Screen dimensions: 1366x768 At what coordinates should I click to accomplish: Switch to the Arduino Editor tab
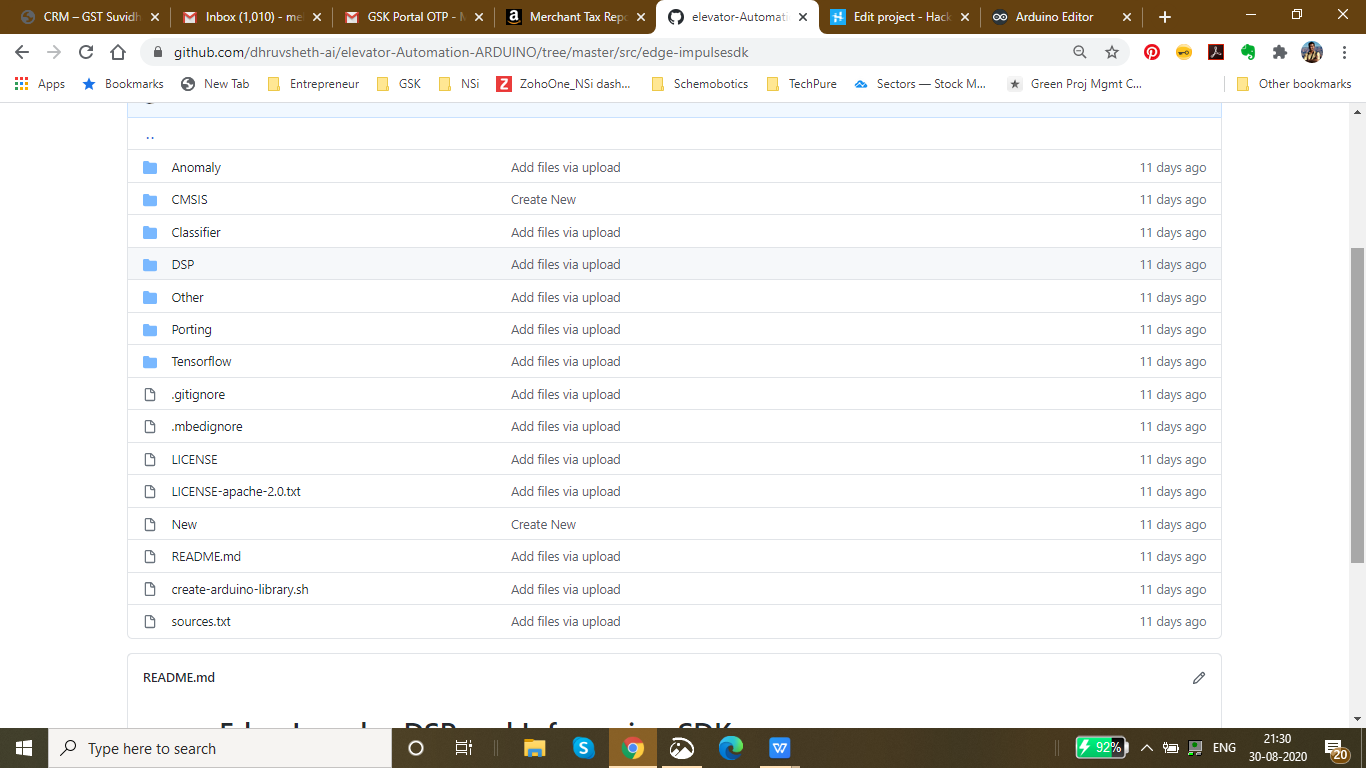pos(1054,17)
